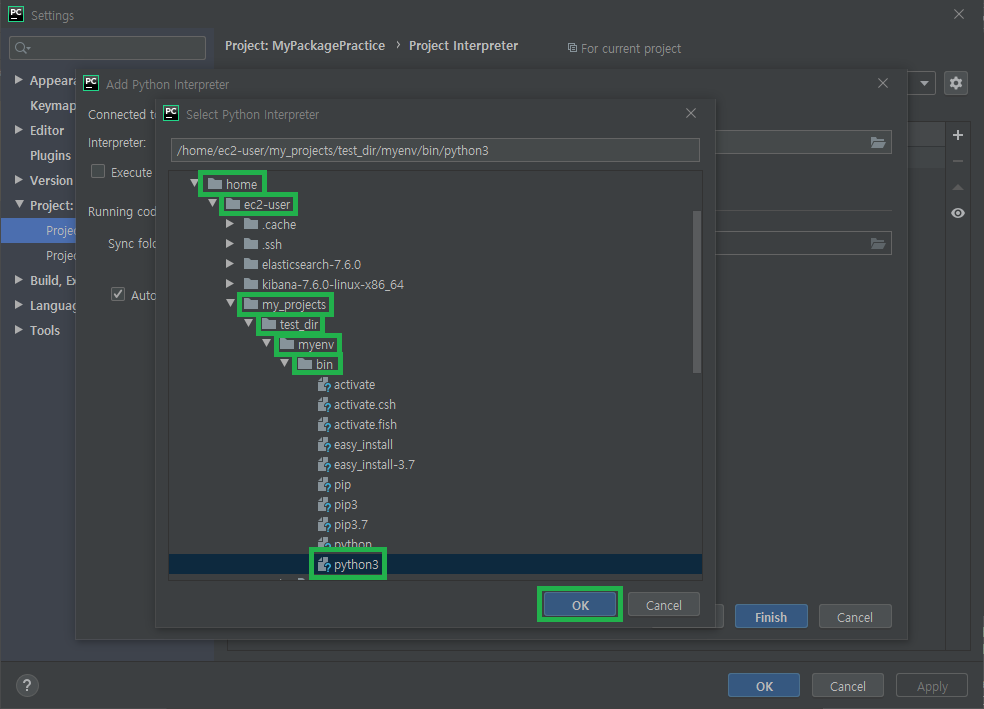The height and width of the screenshot is (709, 984).
Task: Select the test_dir folder
Action: (290, 324)
